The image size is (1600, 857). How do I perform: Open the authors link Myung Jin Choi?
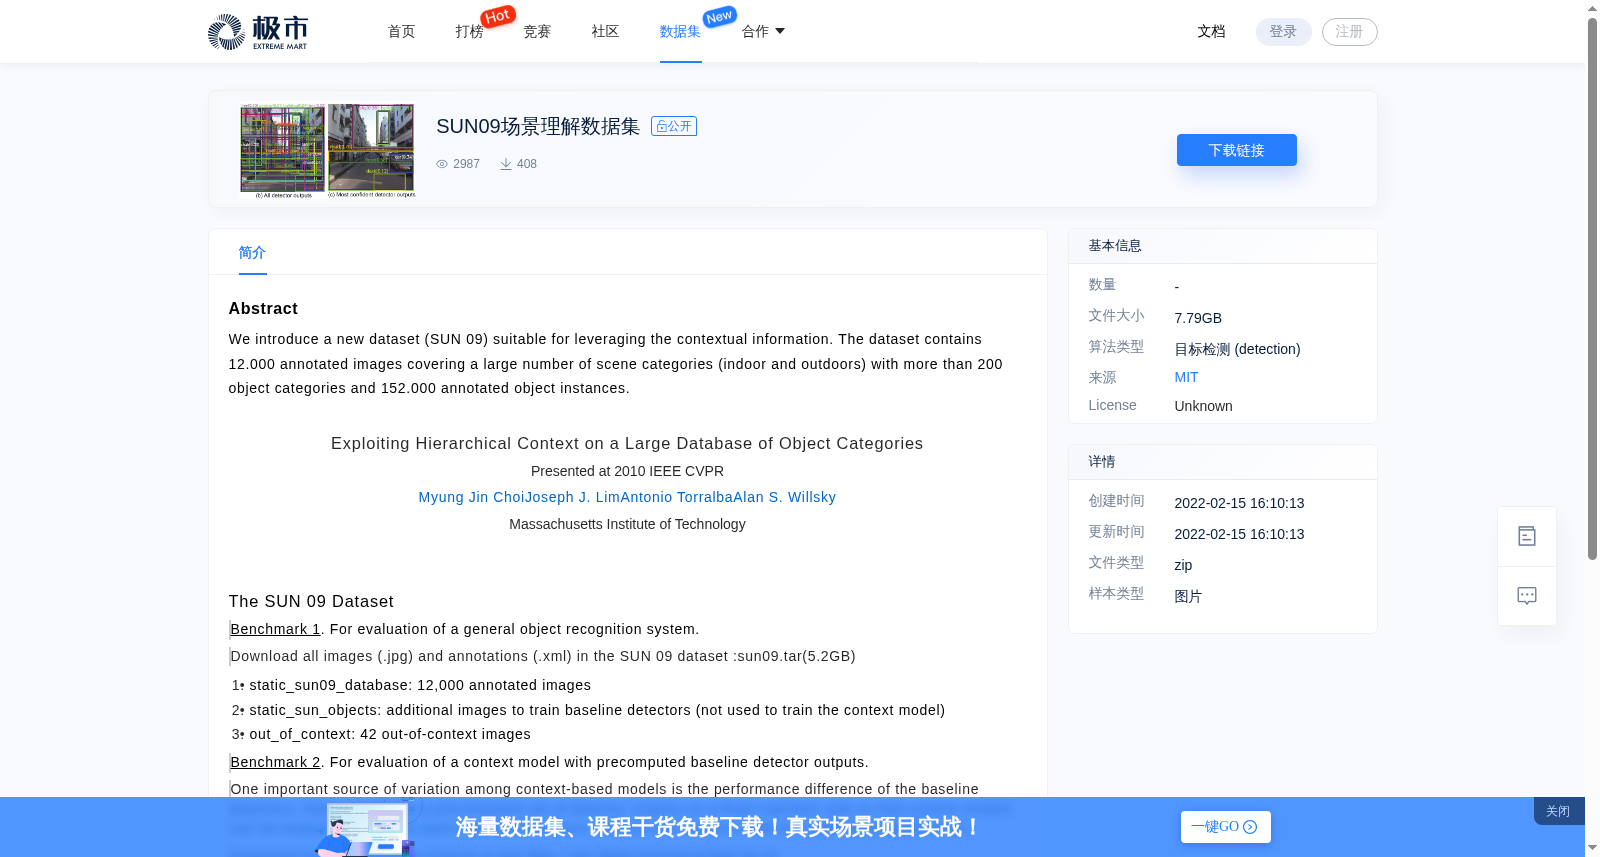471,497
